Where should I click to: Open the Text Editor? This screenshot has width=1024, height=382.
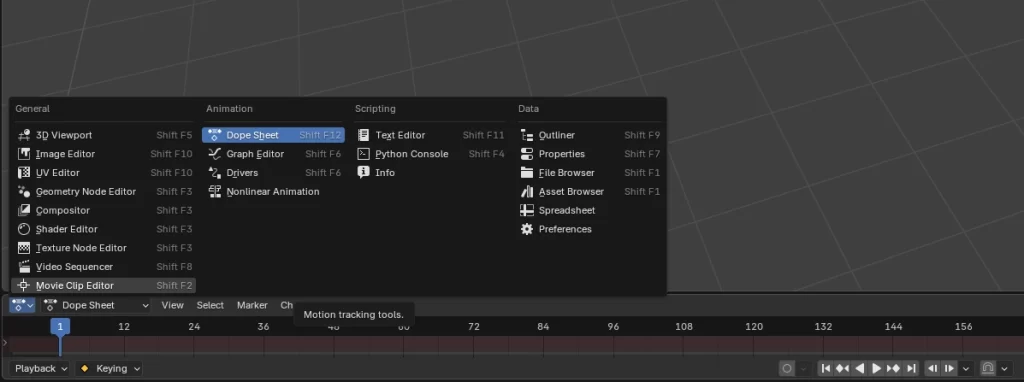coord(430,135)
